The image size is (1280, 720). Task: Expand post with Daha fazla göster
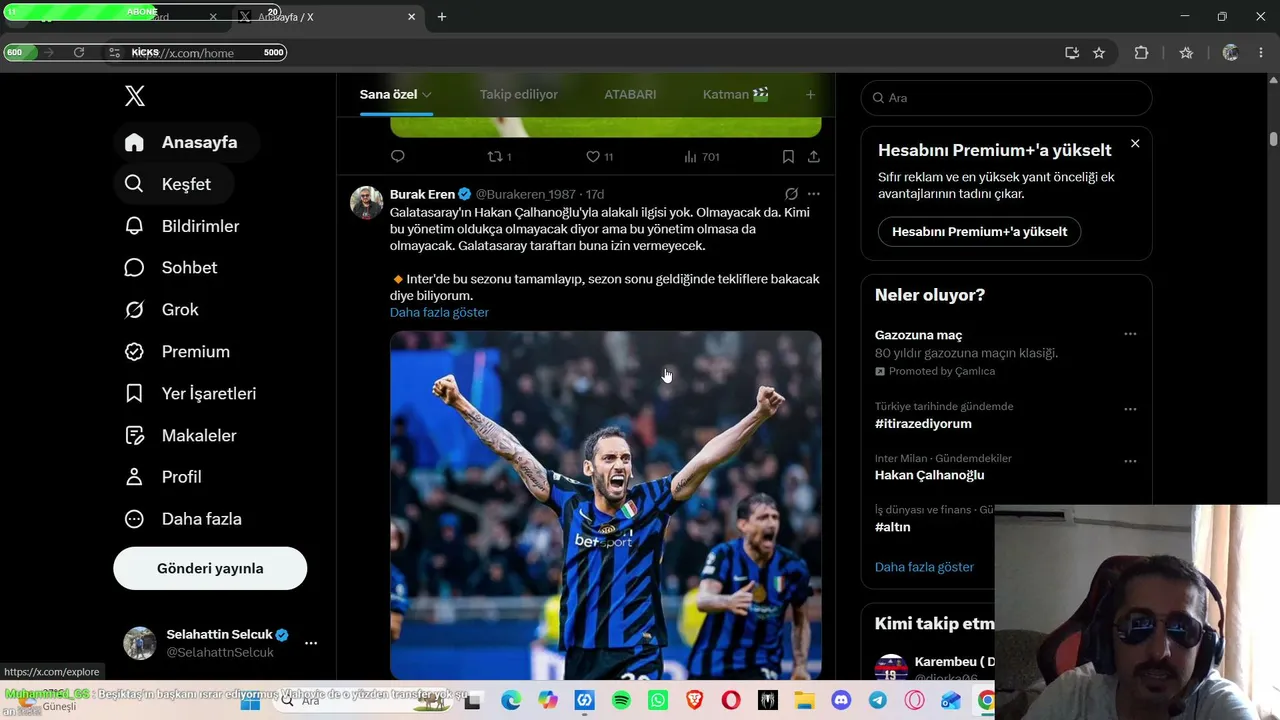point(439,312)
